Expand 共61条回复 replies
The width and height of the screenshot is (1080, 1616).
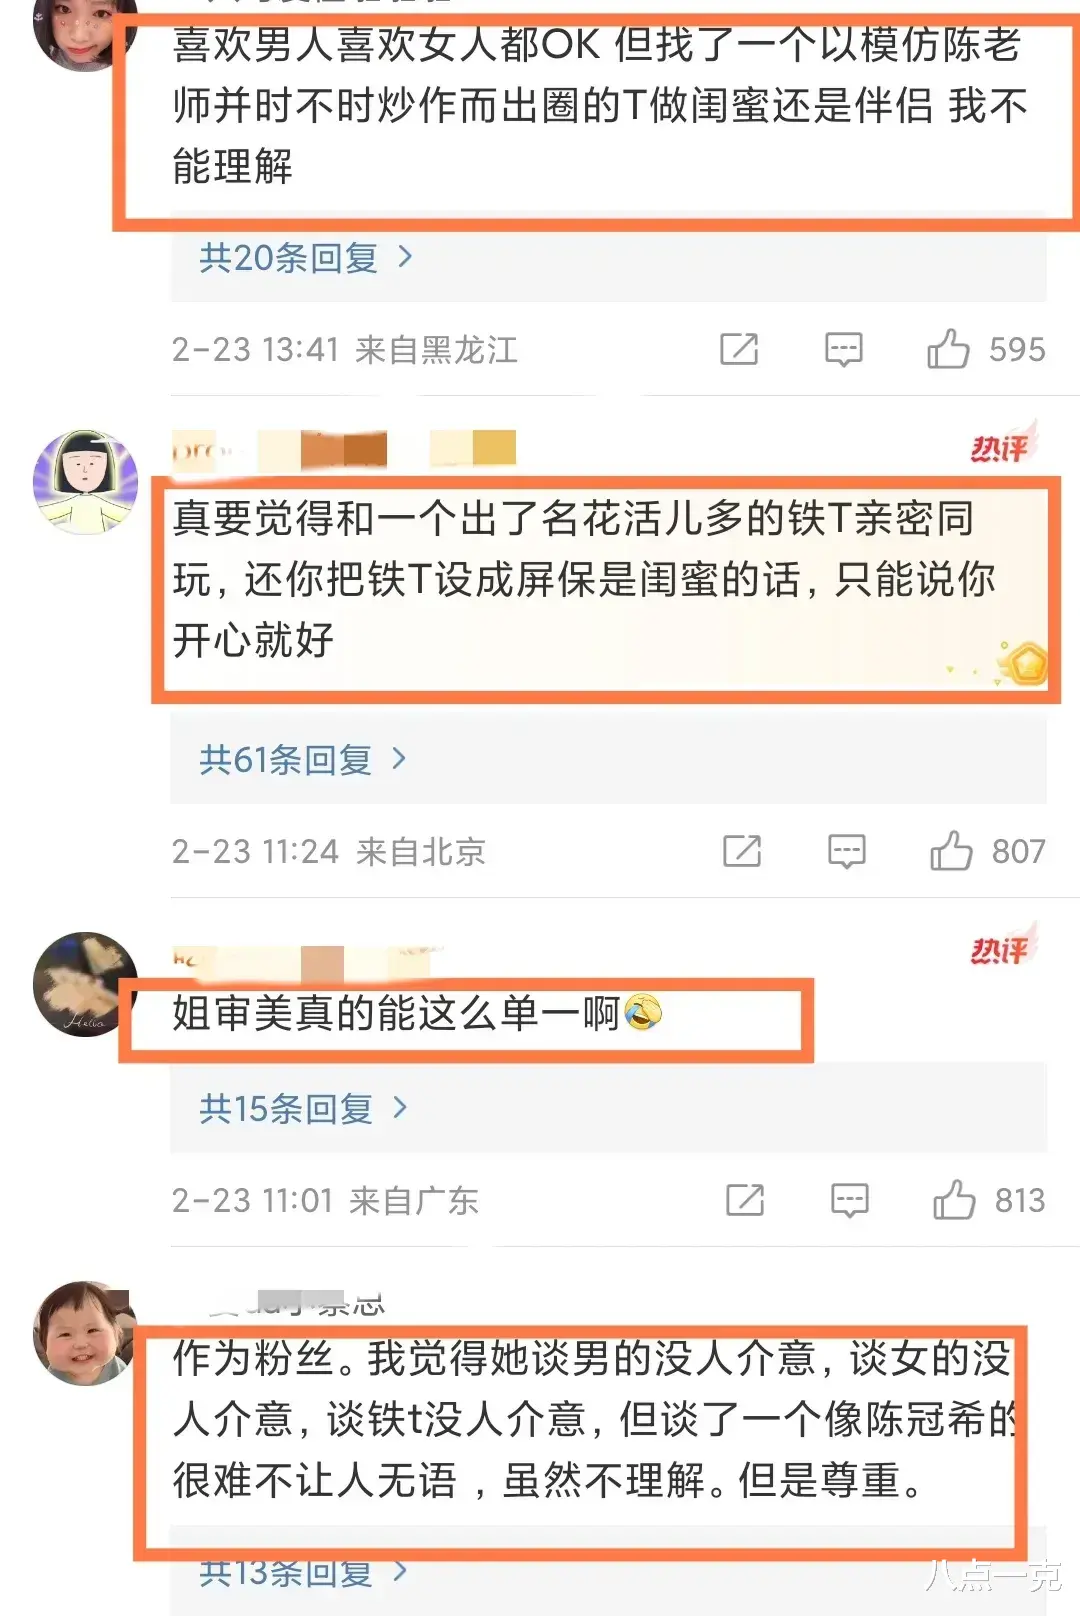point(303,760)
